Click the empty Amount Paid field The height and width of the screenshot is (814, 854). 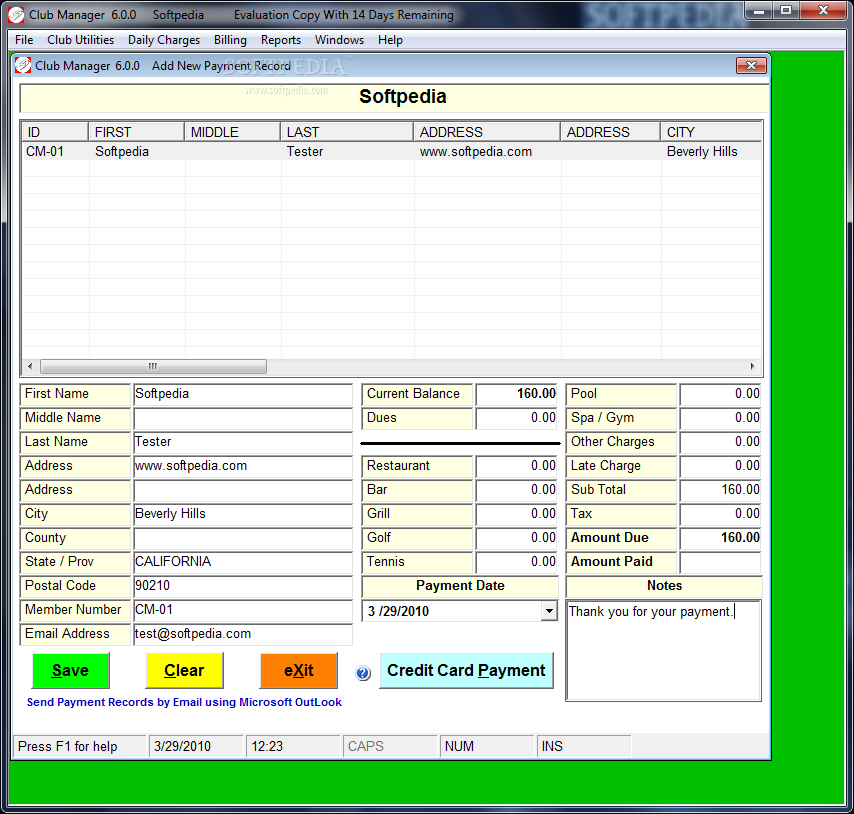pyautogui.click(x=721, y=562)
